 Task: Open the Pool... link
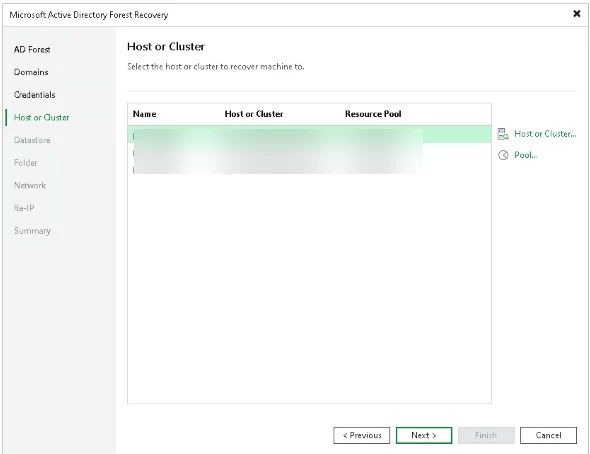tap(526, 155)
